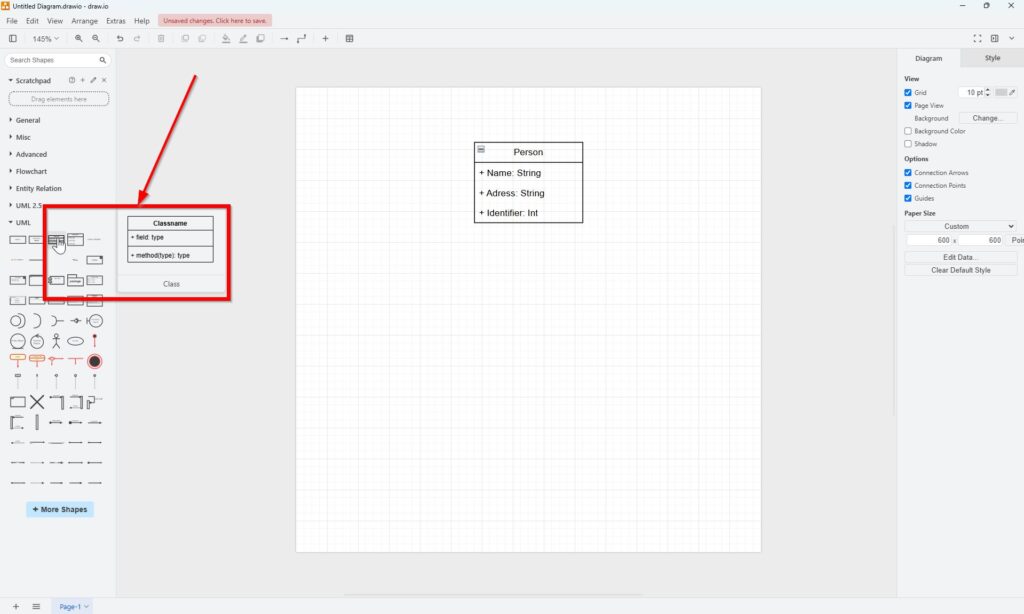The width and height of the screenshot is (1024, 614).
Task: Switch to the Style tab
Action: point(992,58)
